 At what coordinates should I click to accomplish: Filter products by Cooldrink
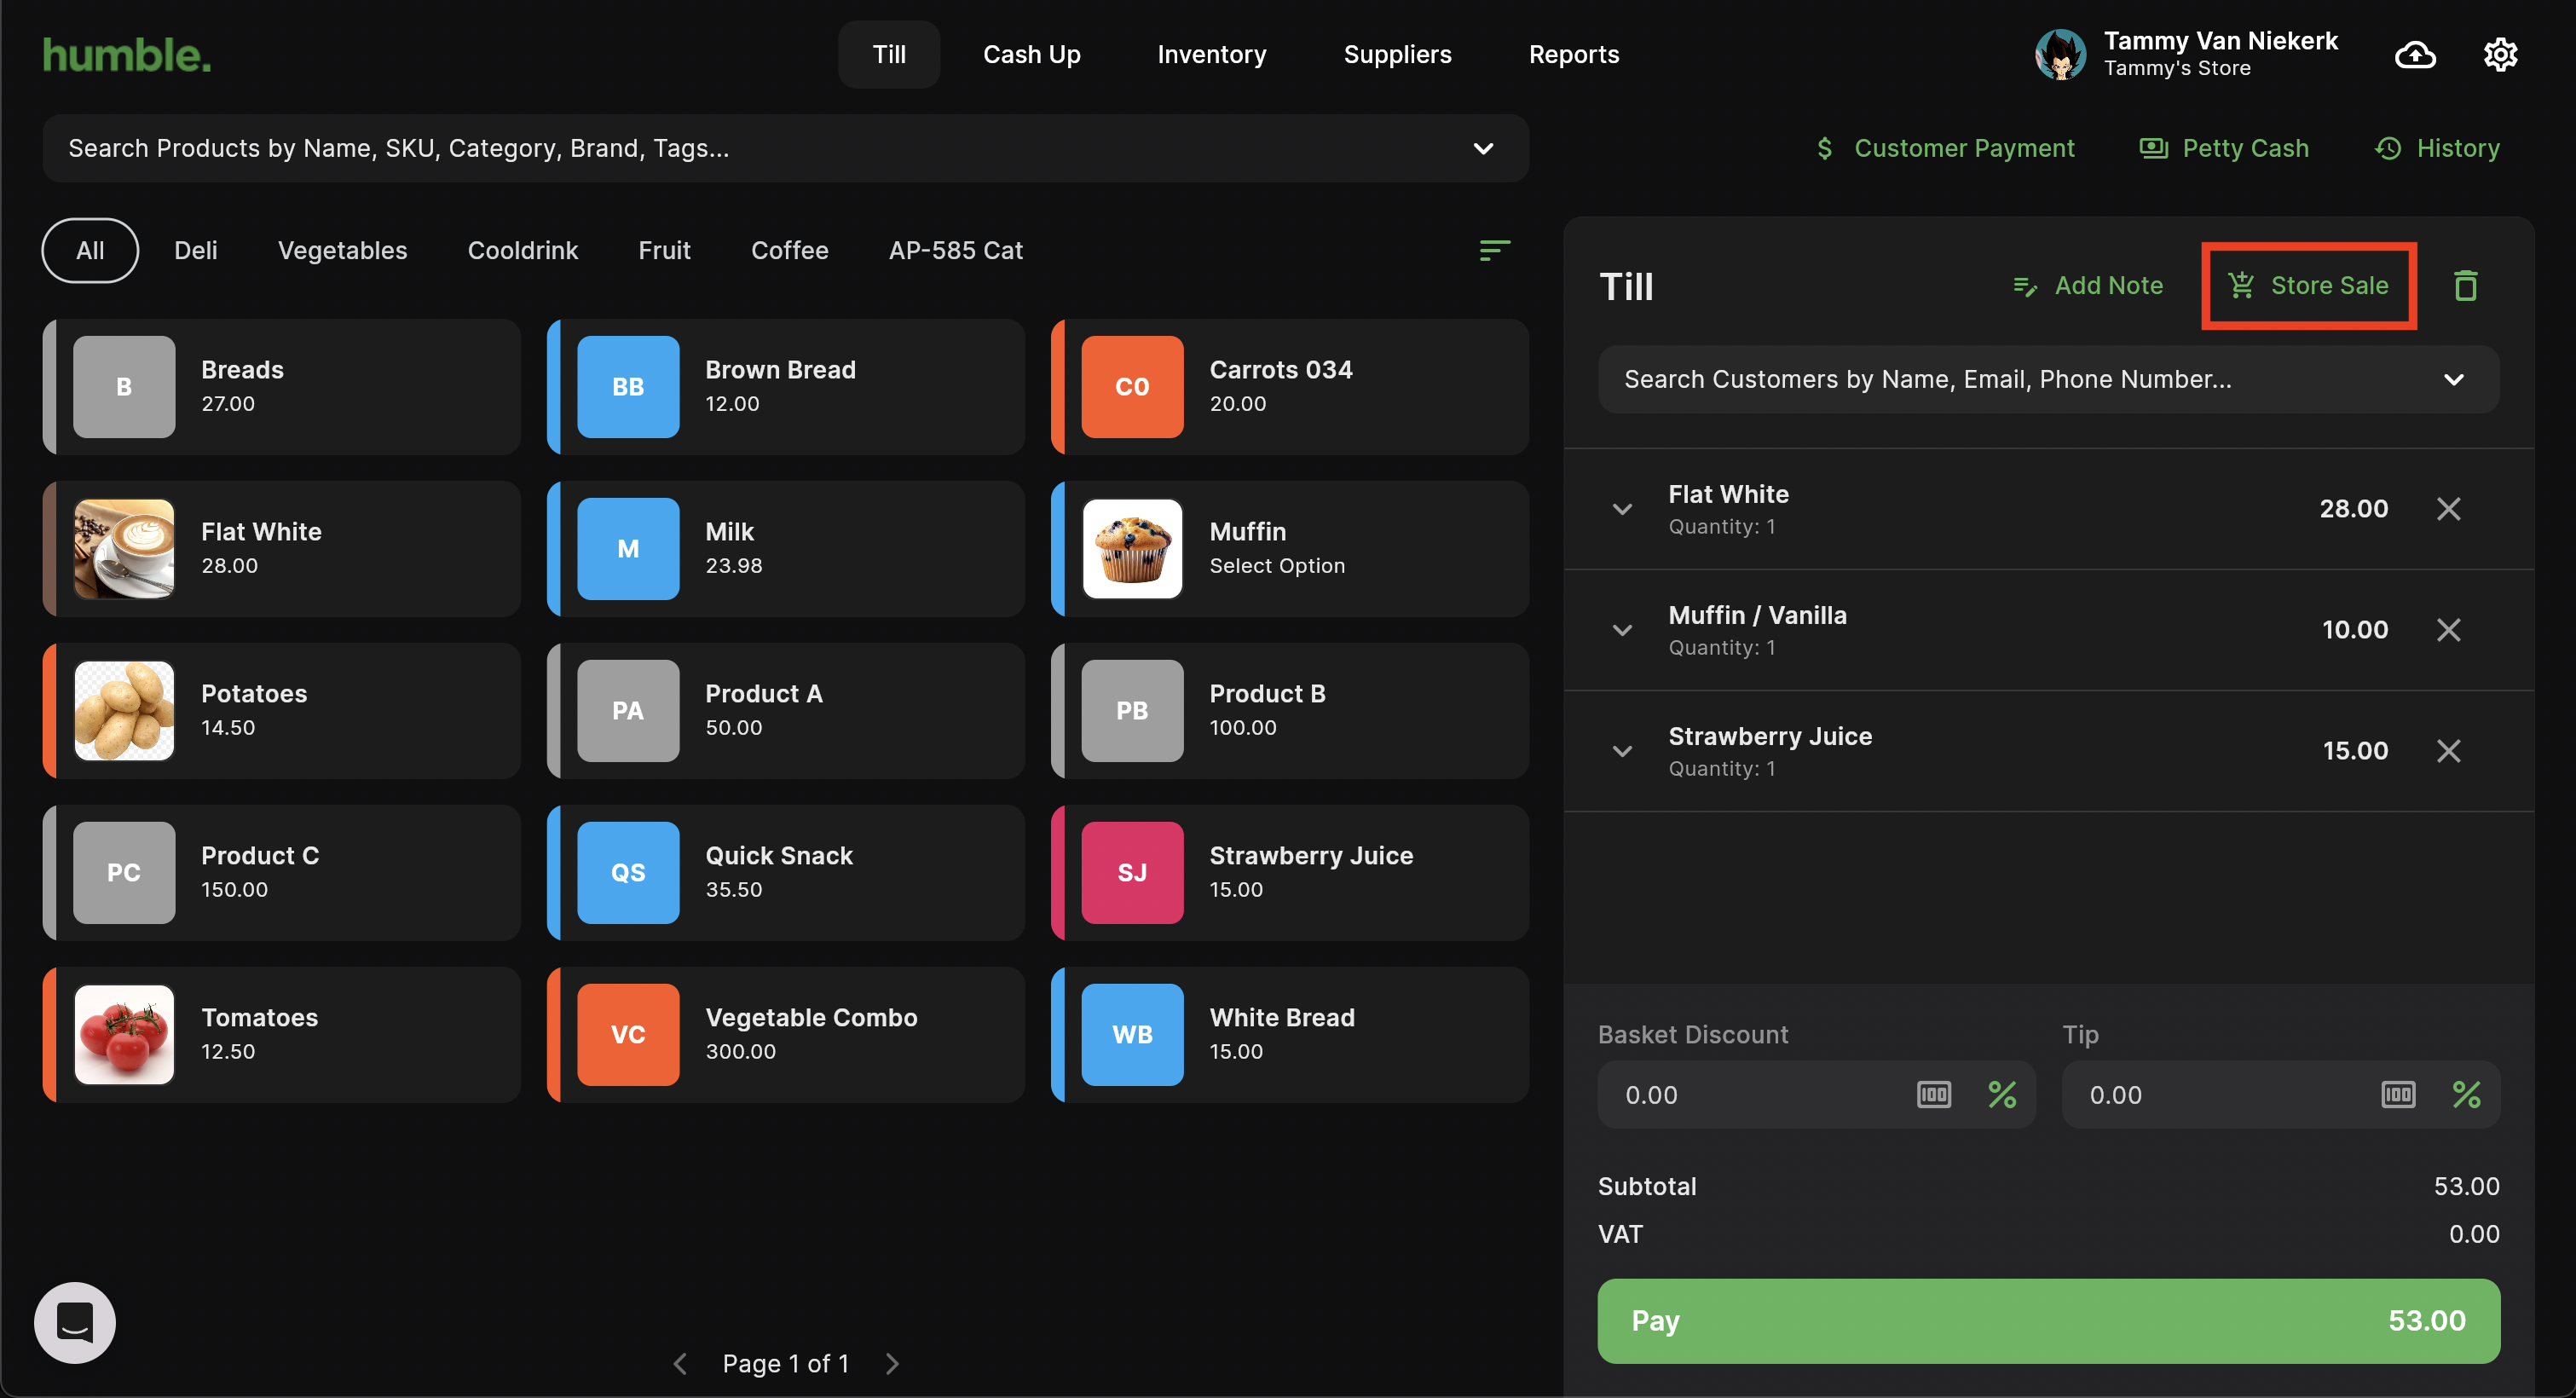pyautogui.click(x=523, y=250)
